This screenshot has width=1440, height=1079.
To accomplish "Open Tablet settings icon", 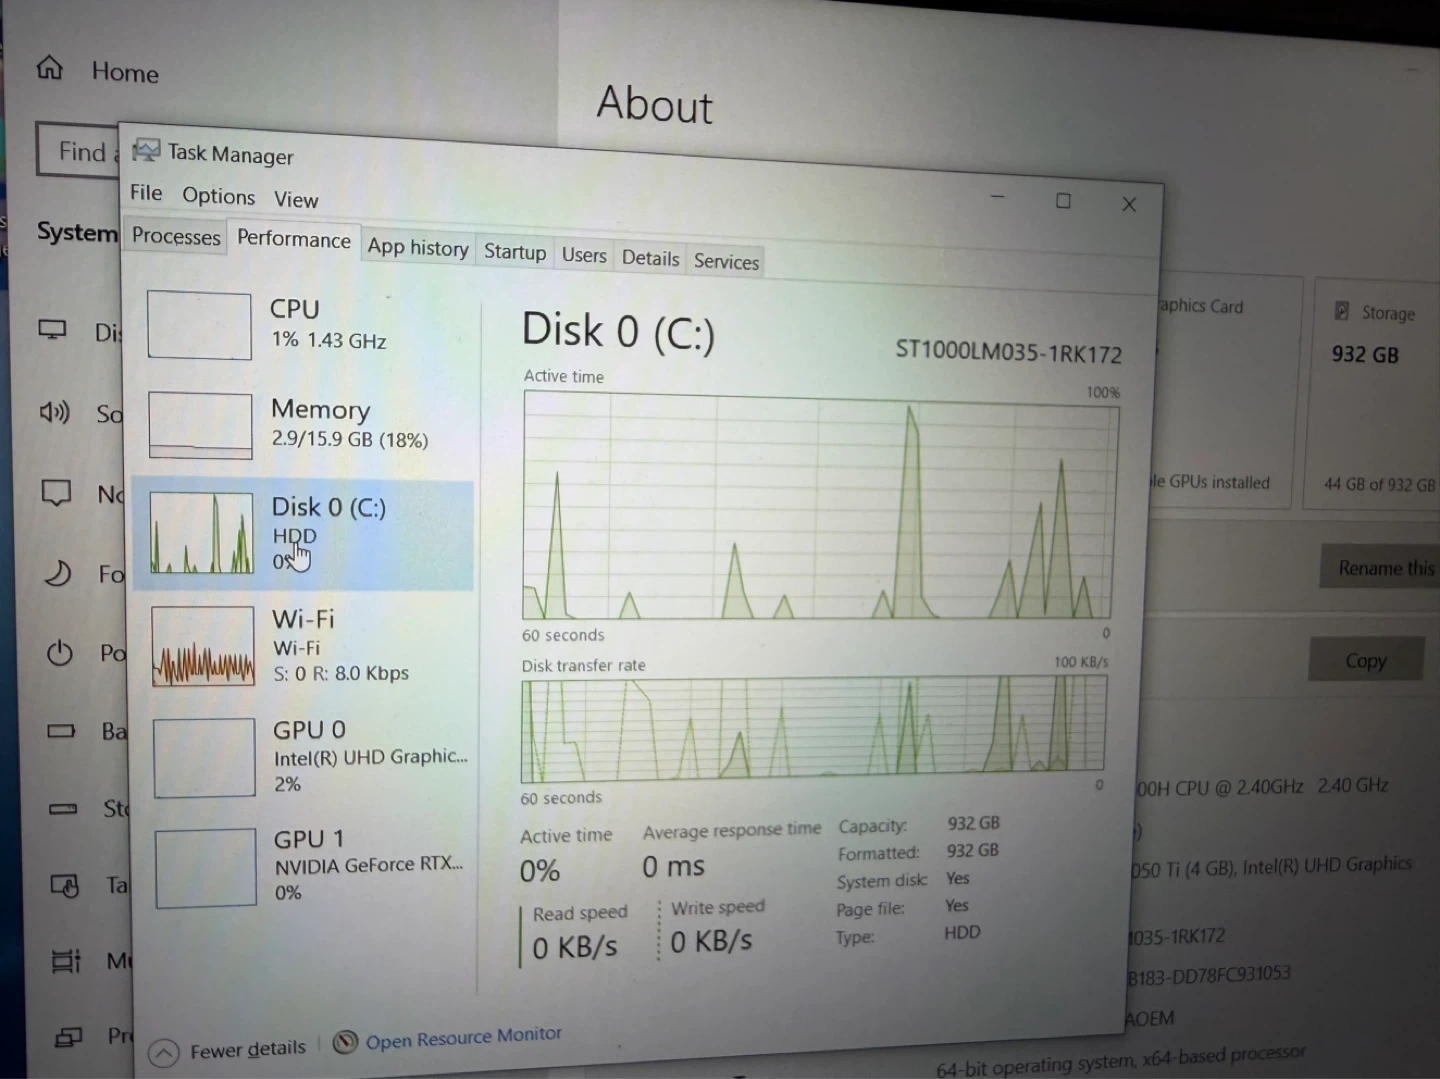I will coord(65,885).
